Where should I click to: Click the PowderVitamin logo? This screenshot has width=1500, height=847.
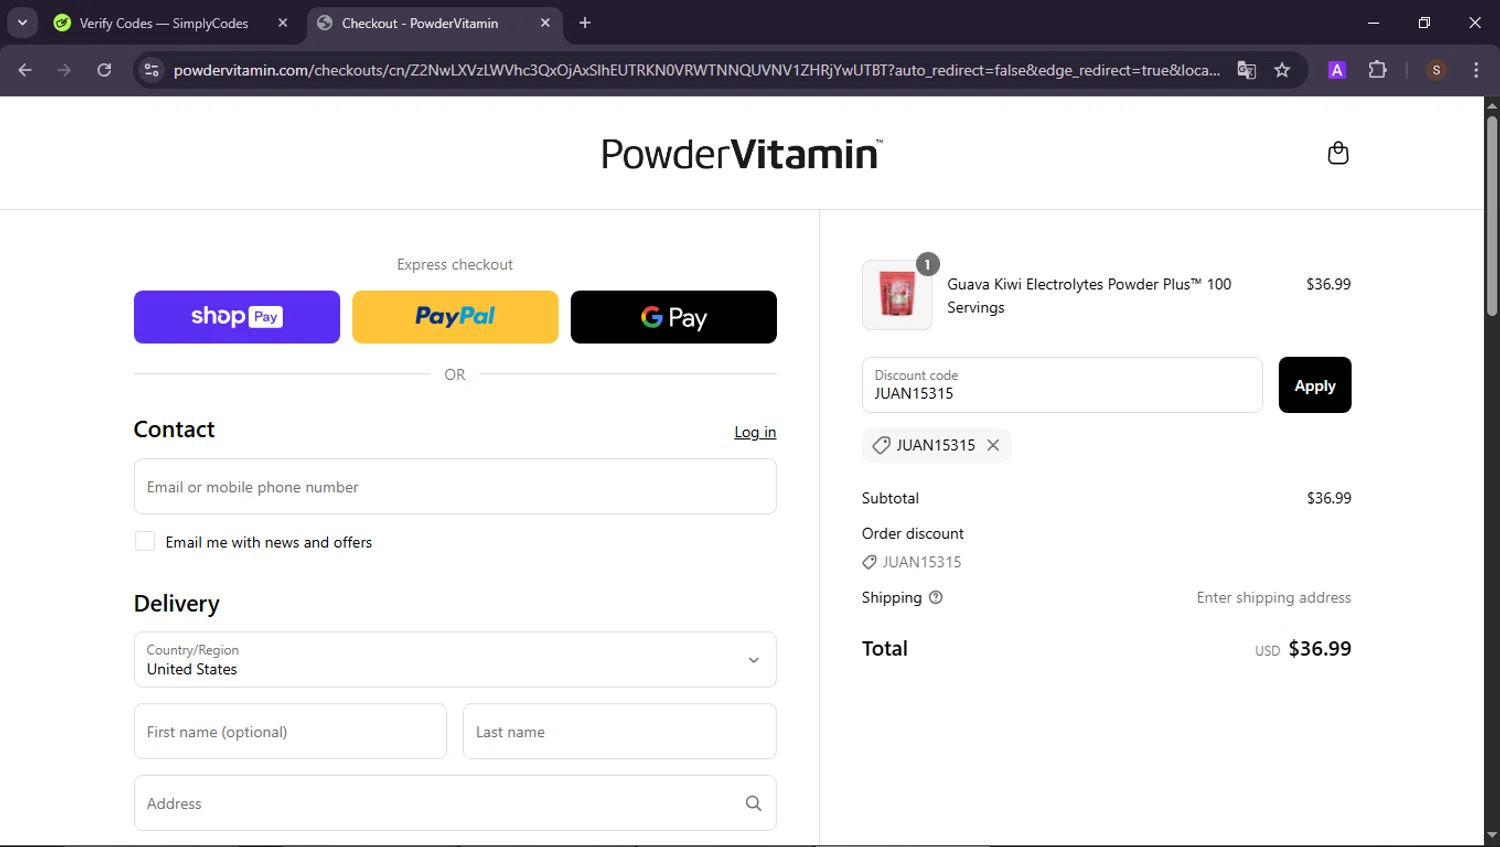pyautogui.click(x=742, y=154)
